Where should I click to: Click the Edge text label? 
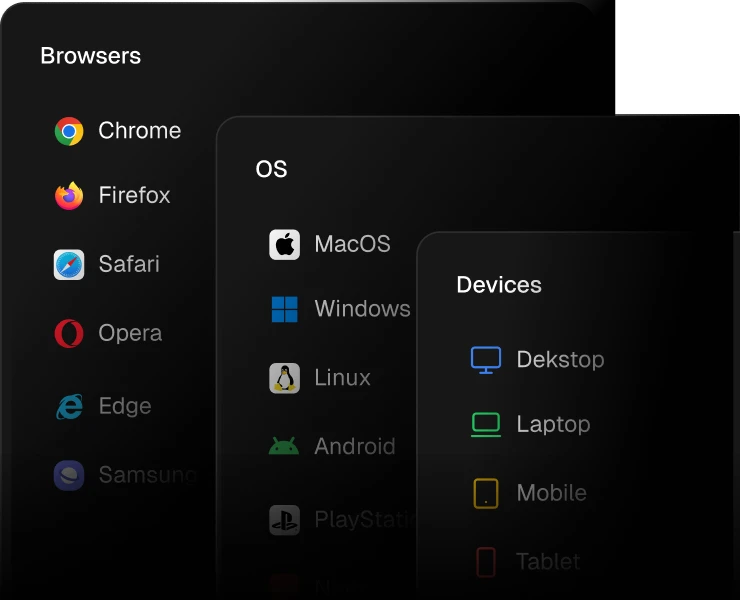[125, 406]
